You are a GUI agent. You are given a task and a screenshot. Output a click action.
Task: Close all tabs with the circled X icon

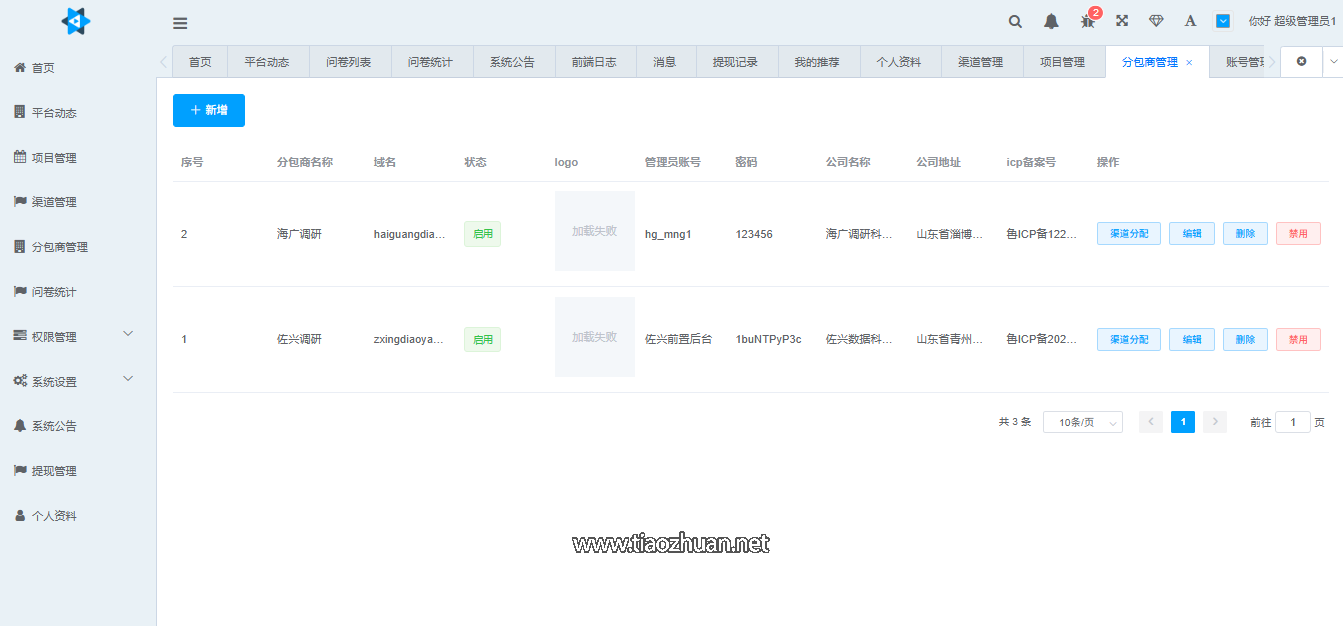point(1301,62)
